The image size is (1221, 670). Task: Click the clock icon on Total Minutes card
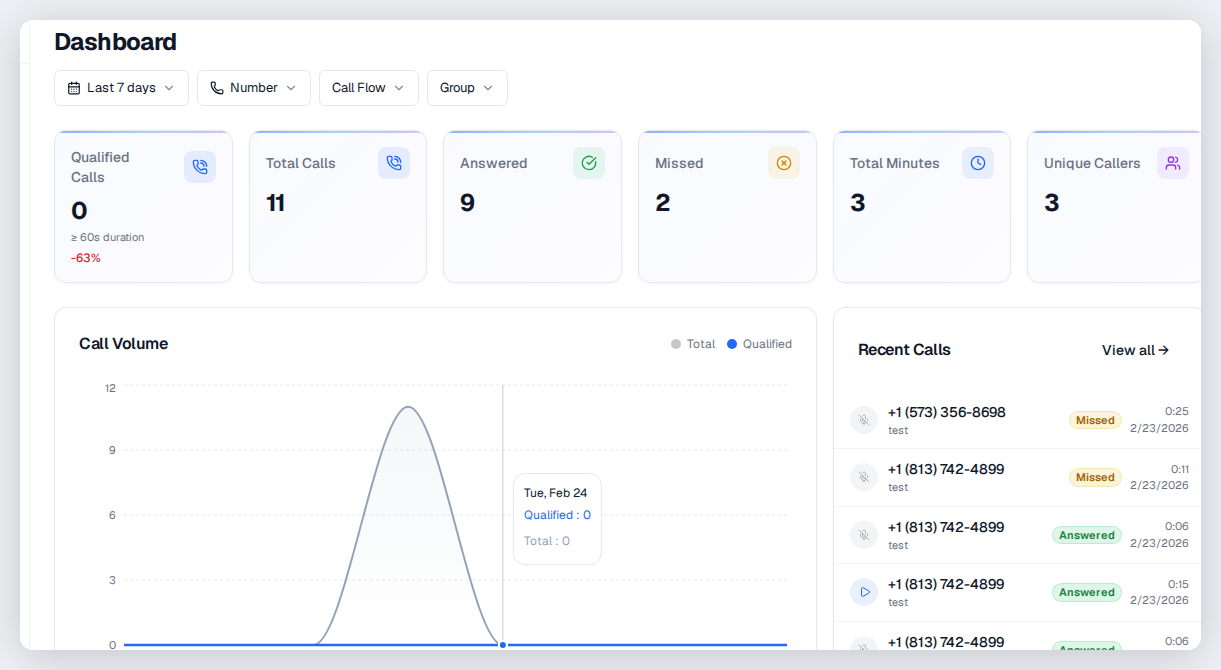(977, 162)
